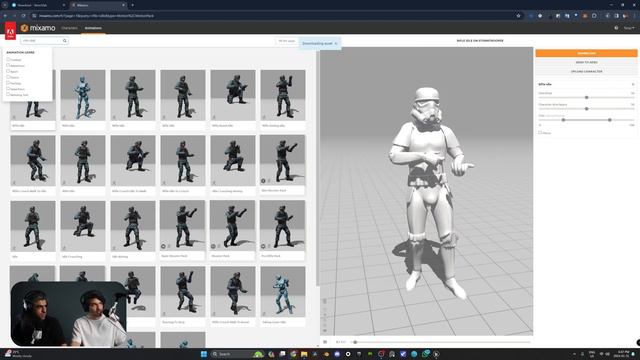Tick the Adventure genre checkbox
640x360 pixels.
(8, 65)
